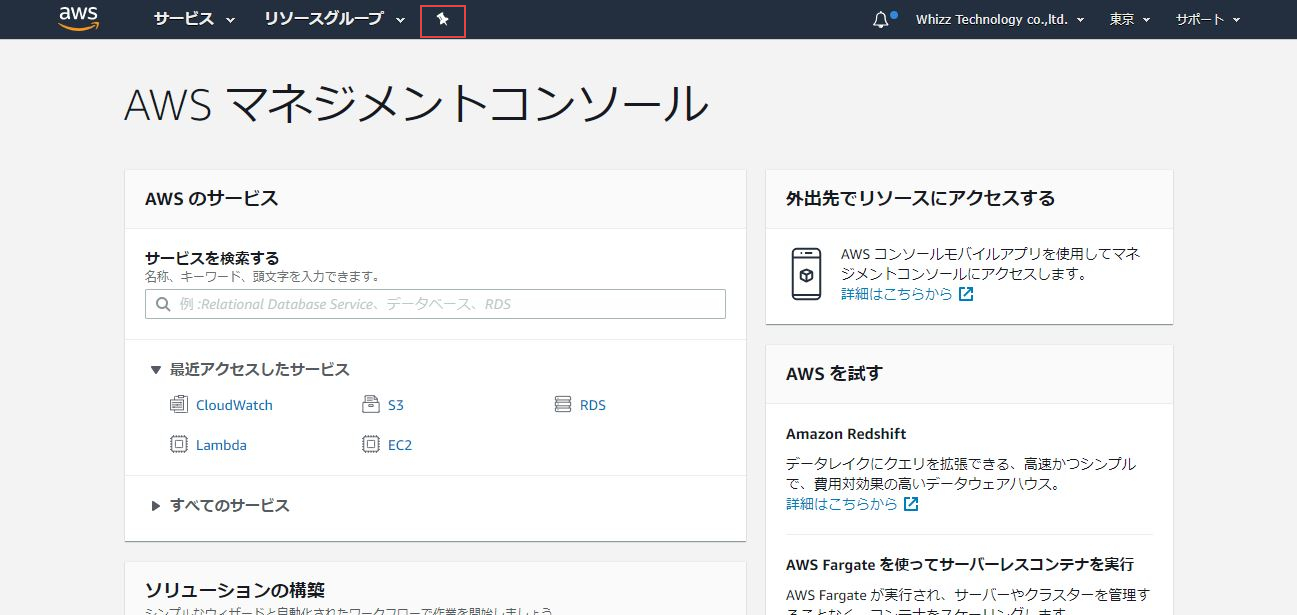Screen dimensions: 1297x615
Task: Click the mobile app phone icon
Action: (808, 272)
